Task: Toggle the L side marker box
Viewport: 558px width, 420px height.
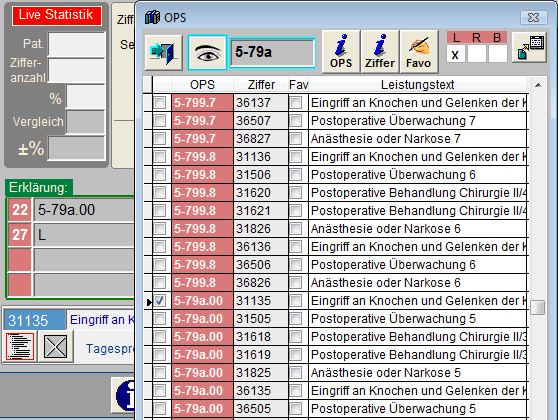Action: coord(456,55)
